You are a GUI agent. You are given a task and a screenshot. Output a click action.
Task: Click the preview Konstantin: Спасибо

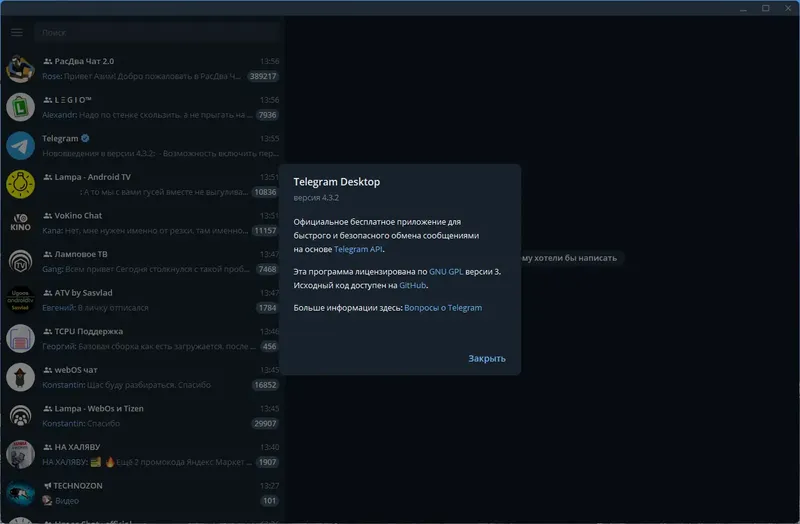point(81,423)
